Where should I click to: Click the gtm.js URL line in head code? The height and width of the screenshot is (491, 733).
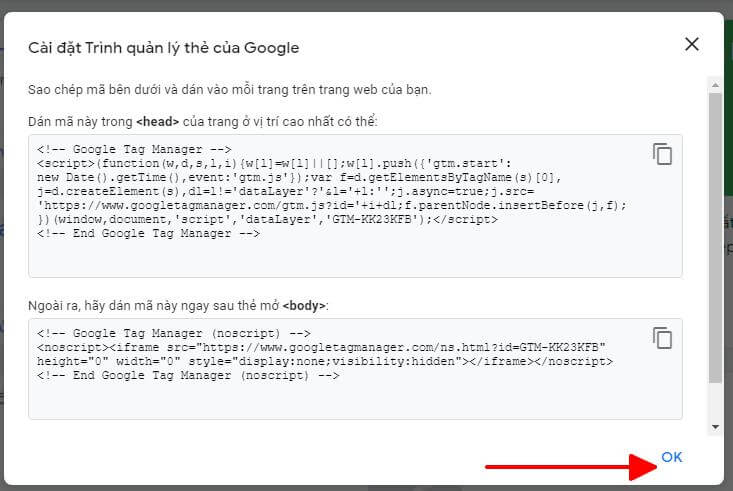[332, 205]
